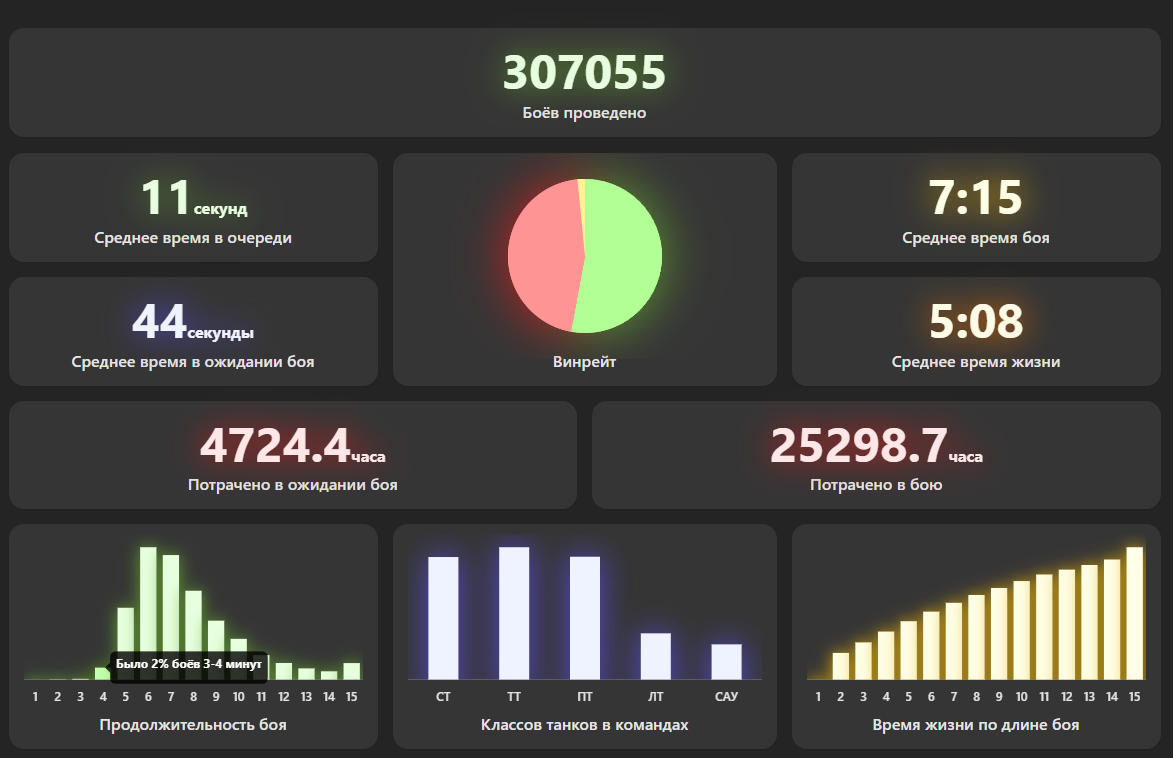Click the yellow lifetime bar at minute 15
The image size is (1173, 758).
pyautogui.click(x=1135, y=613)
